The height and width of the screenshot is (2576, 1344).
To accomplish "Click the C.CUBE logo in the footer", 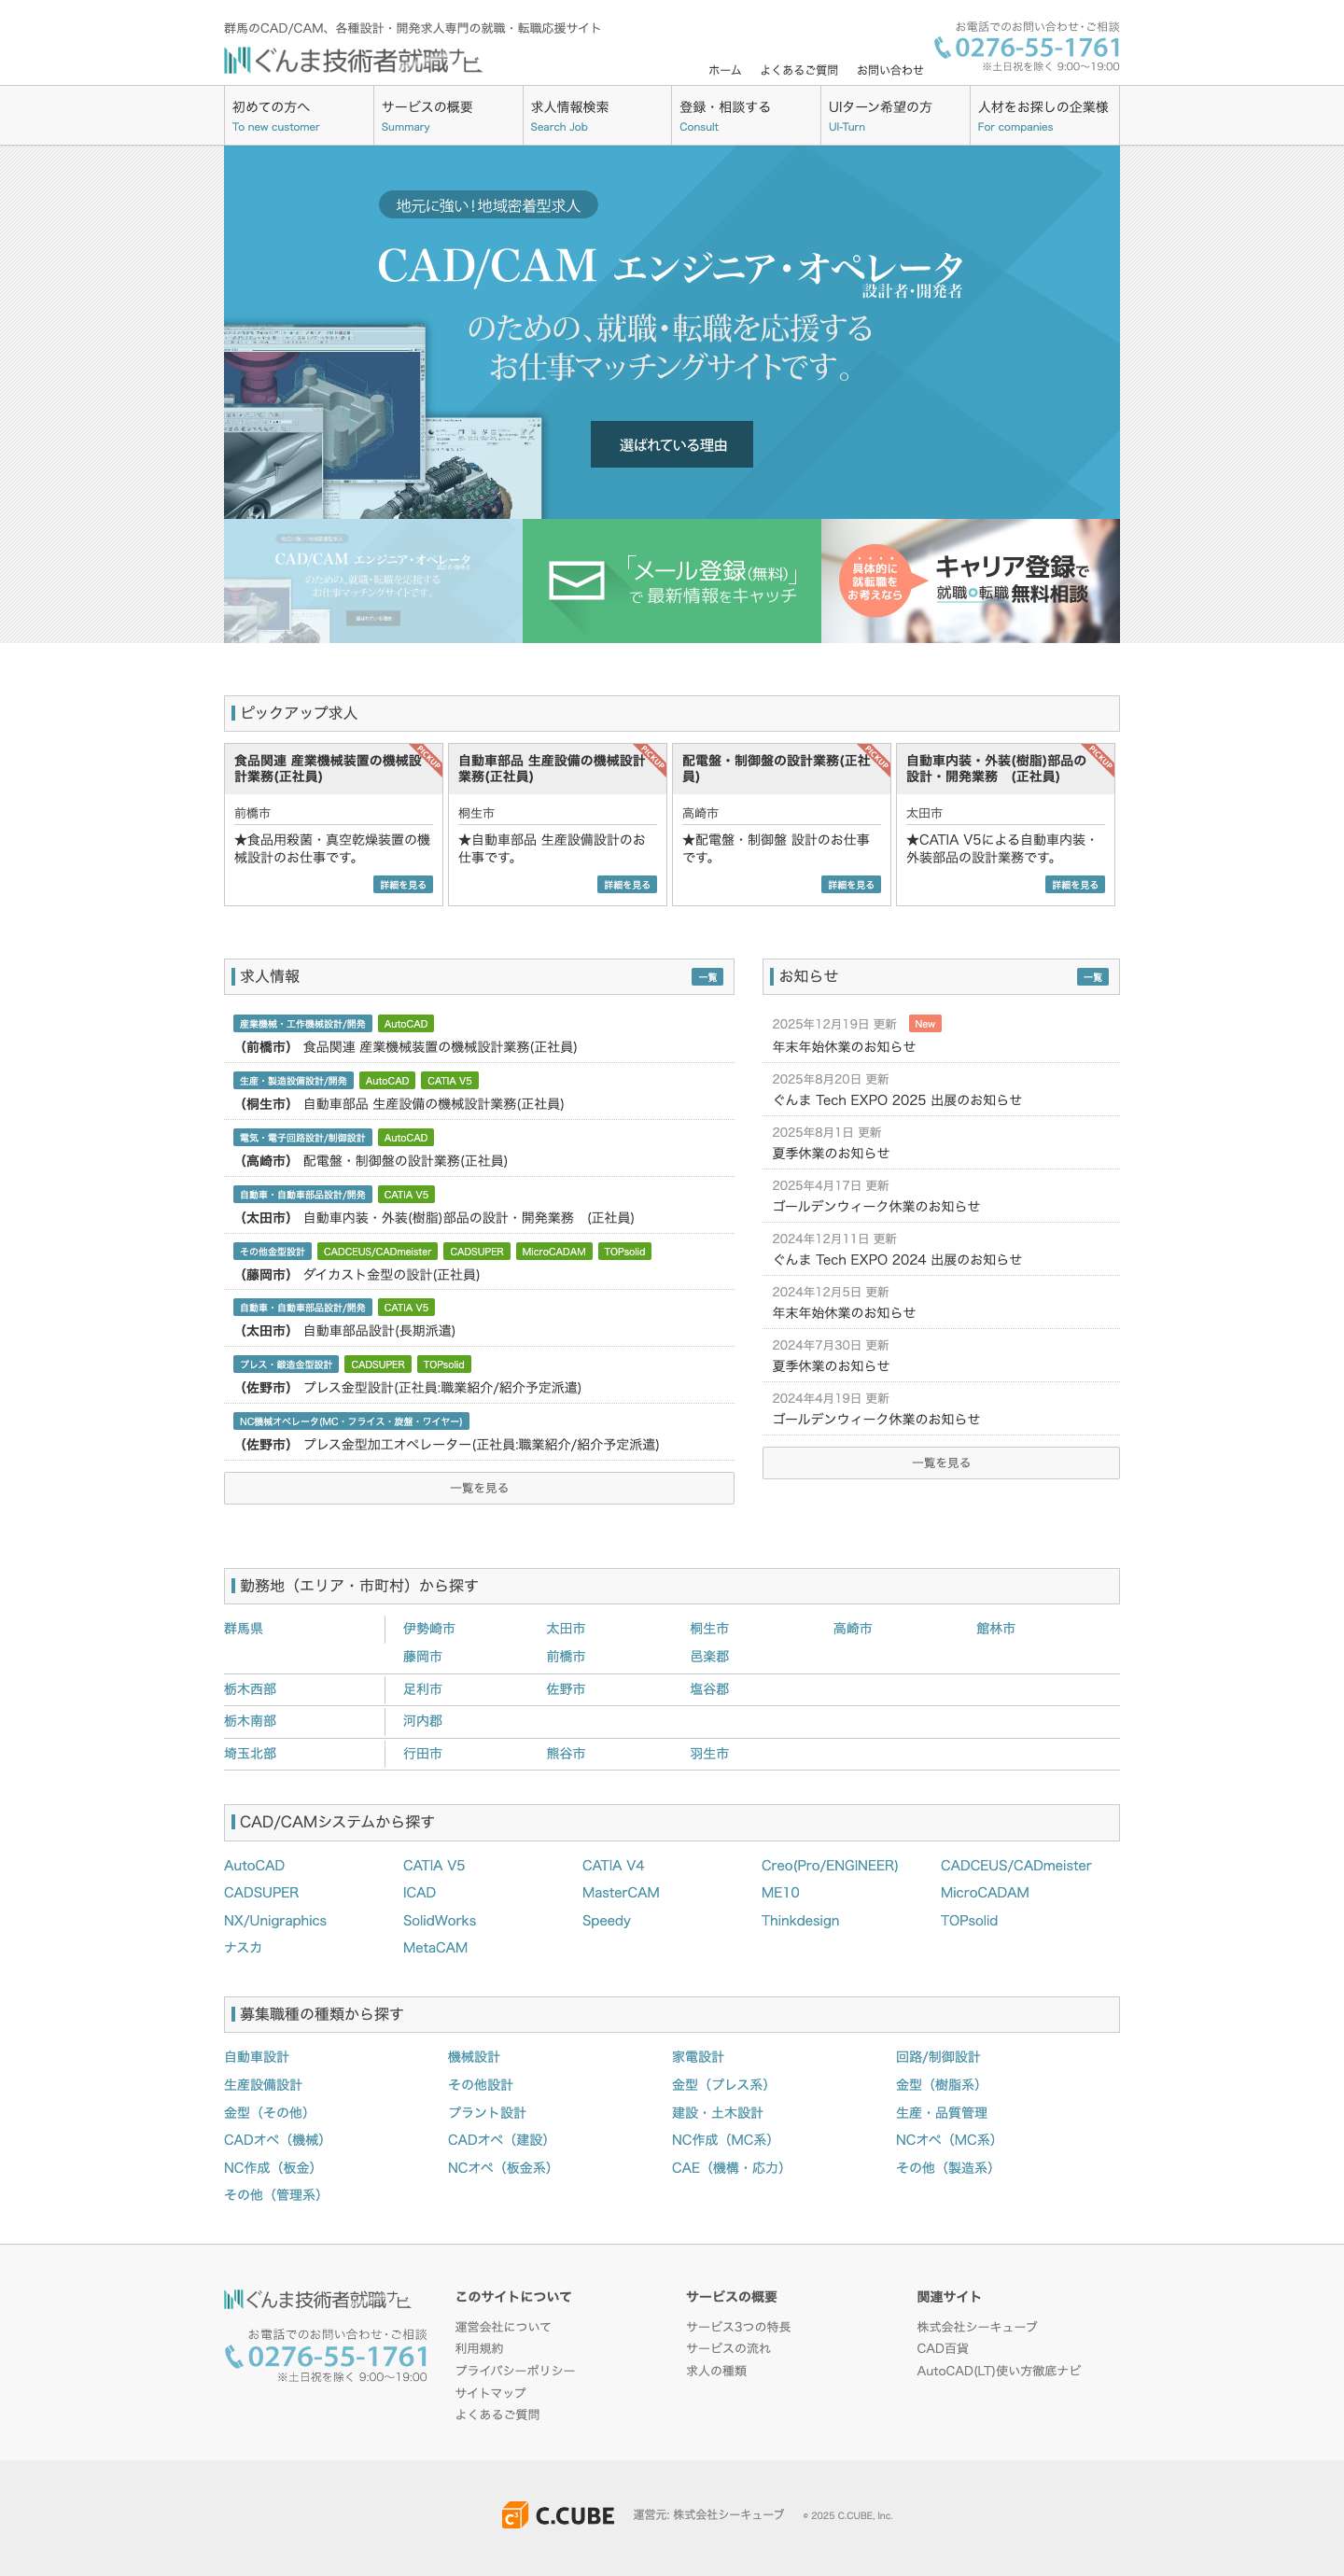I will coord(558,2515).
